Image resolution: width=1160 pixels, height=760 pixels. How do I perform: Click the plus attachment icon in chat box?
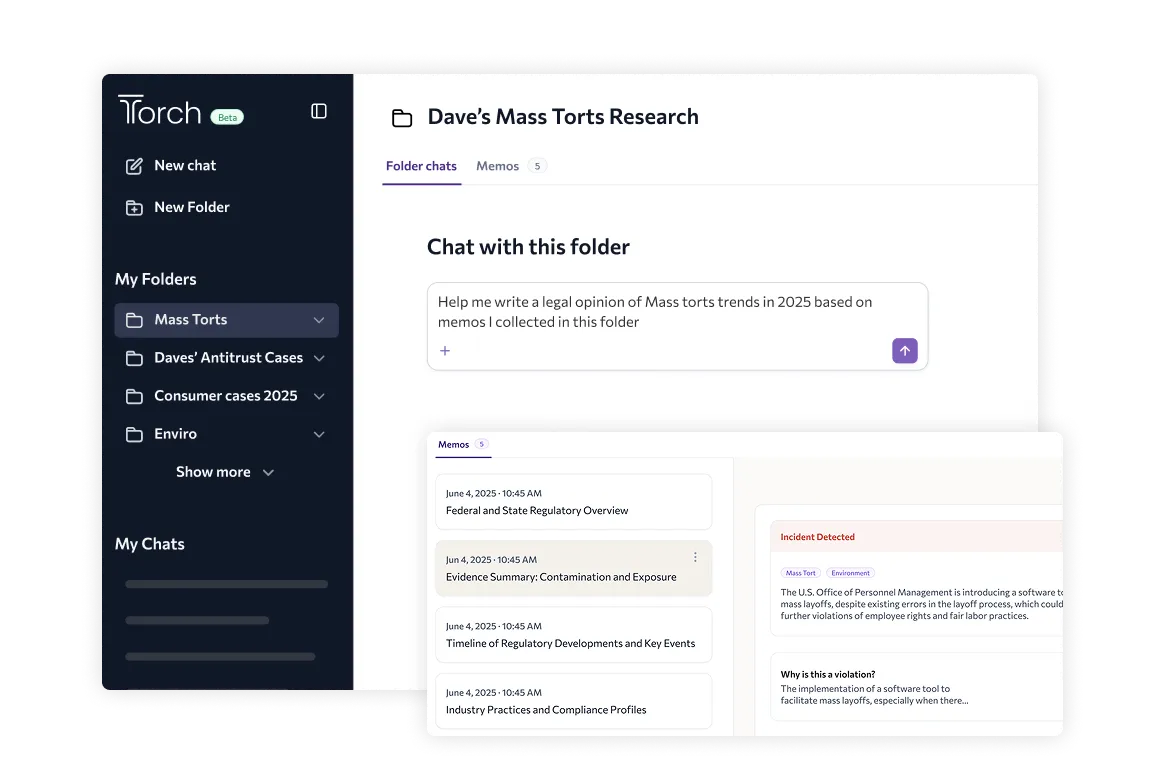[445, 351]
